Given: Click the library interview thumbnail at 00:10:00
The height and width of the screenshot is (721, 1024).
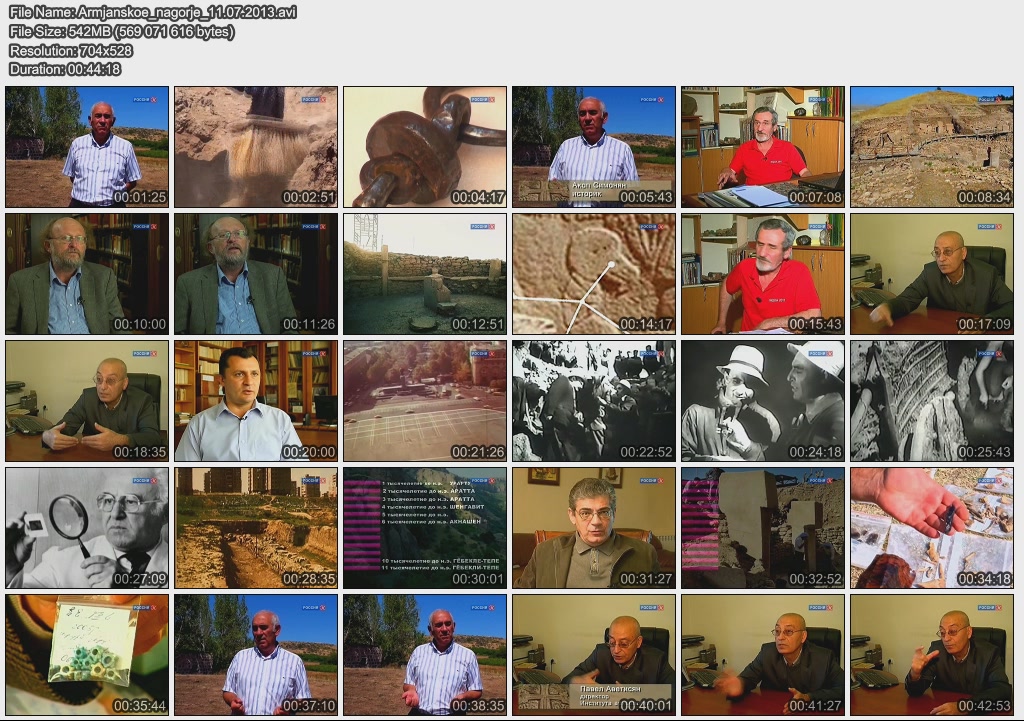Looking at the screenshot, I should pos(87,273).
